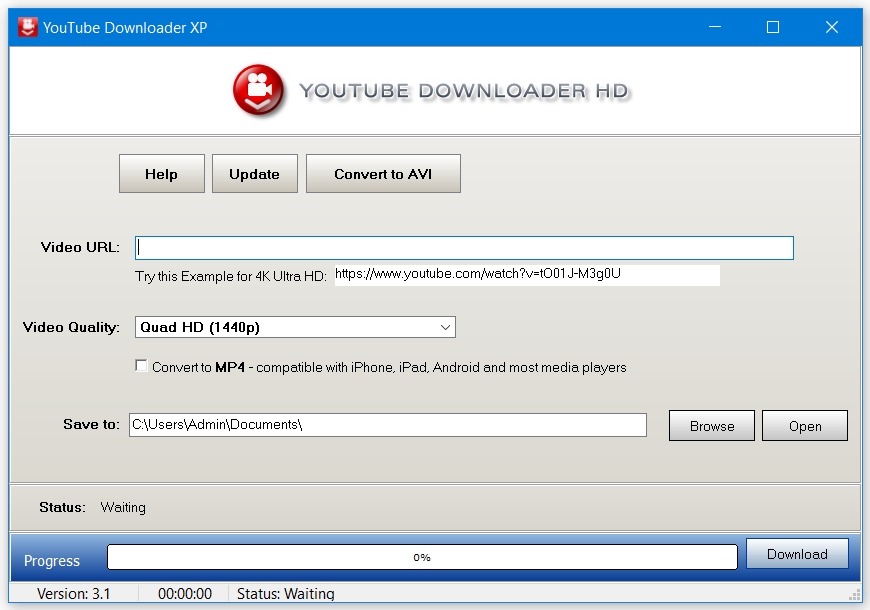The width and height of the screenshot is (870, 610).
Task: Click the YouTube Downloader app icon in title bar
Action: pyautogui.click(x=27, y=27)
